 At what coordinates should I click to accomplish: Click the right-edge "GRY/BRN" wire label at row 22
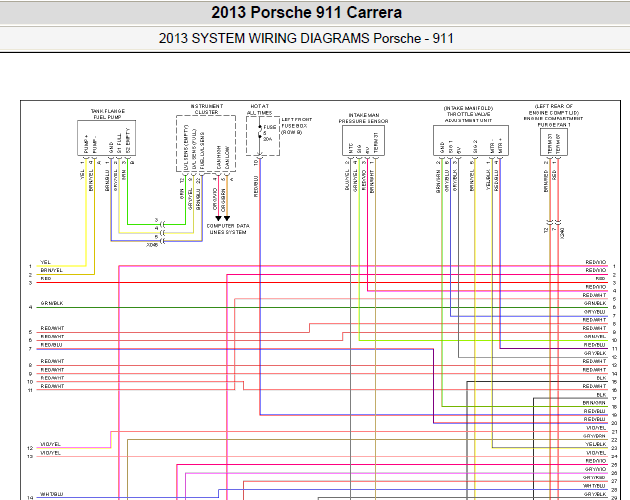pyautogui.click(x=594, y=436)
